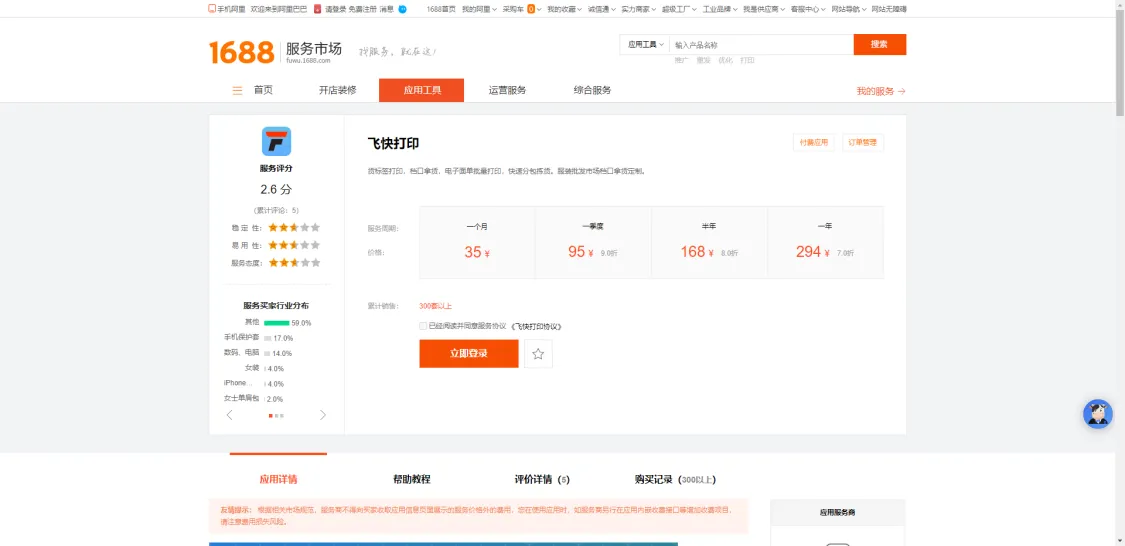The height and width of the screenshot is (546, 1125).
Task: Expand the 诚信通 top menu
Action: pyautogui.click(x=601, y=9)
